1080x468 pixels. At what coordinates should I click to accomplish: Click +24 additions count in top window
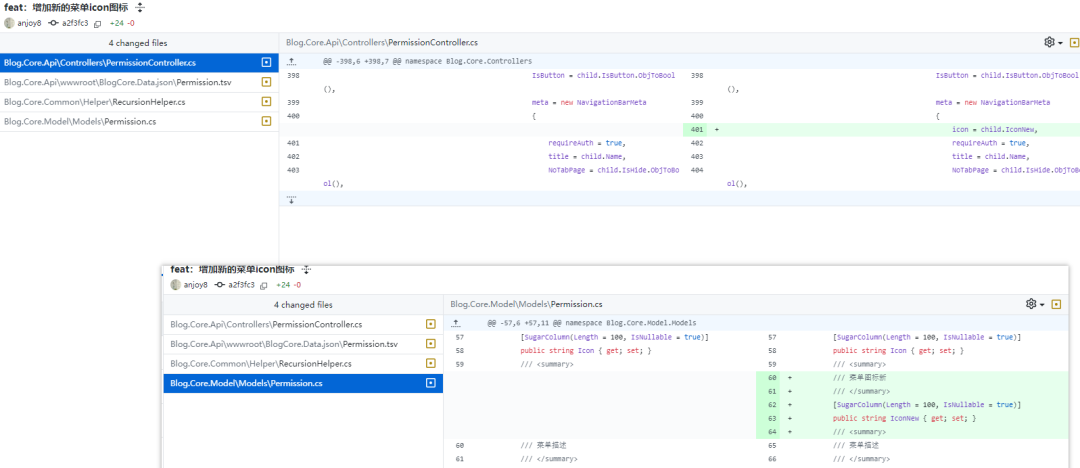click(x=115, y=23)
